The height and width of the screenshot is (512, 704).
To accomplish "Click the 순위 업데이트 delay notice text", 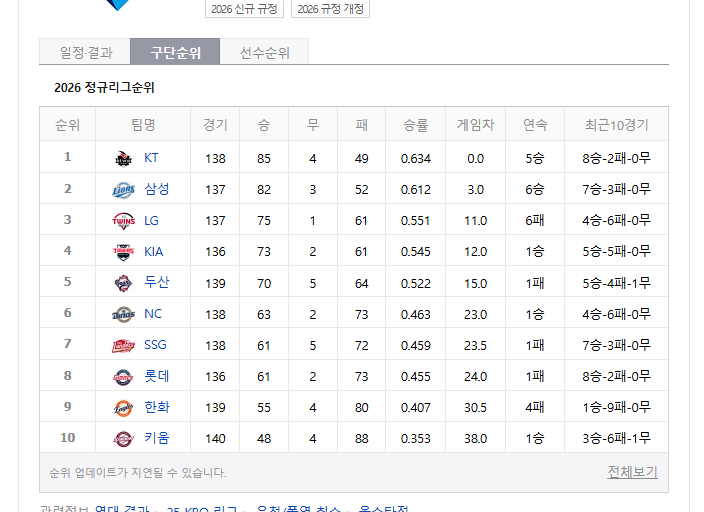I will pos(137,472).
